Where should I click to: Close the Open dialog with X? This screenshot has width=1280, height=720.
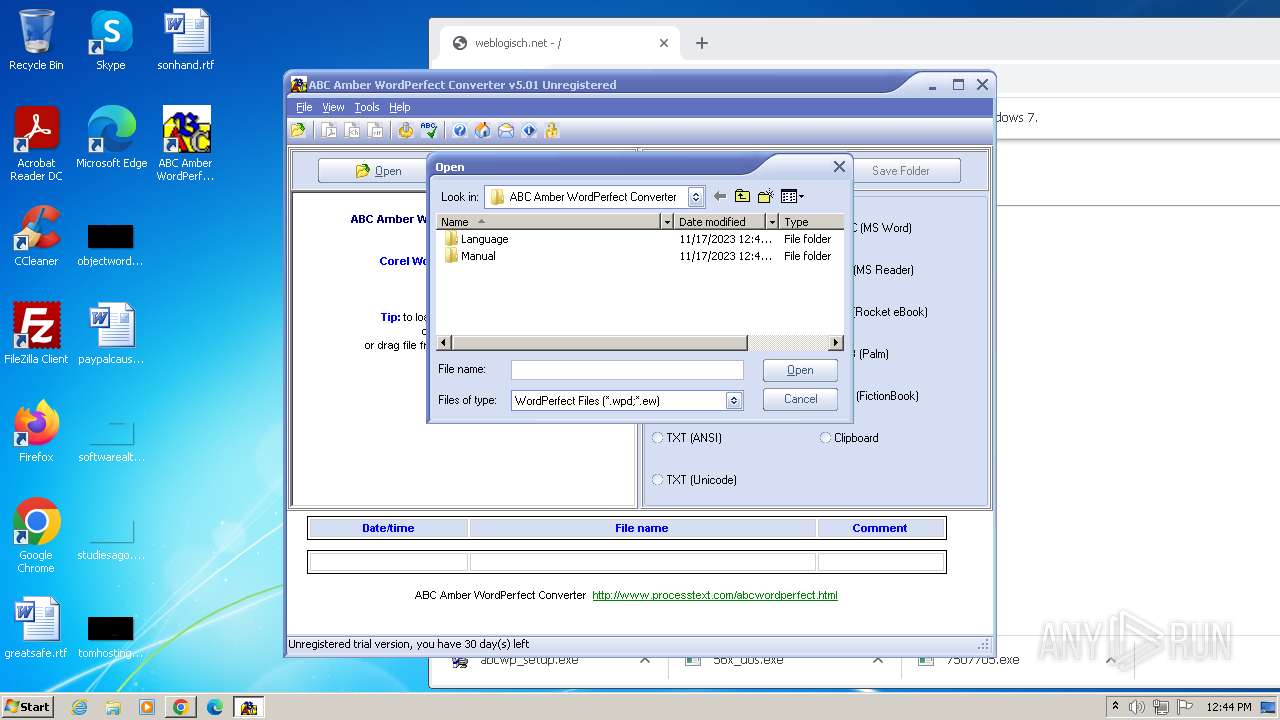839,167
